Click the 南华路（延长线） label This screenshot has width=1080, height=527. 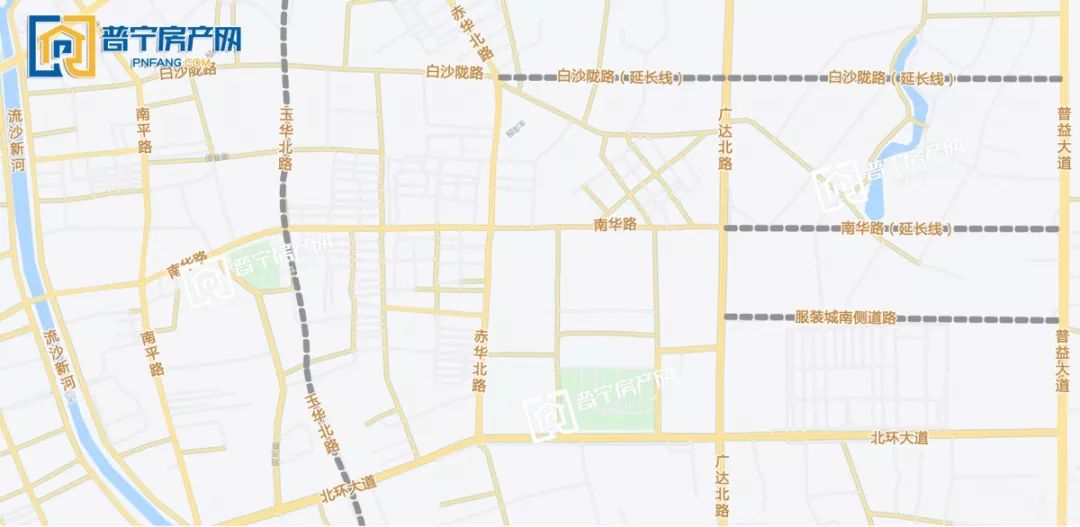896,228
